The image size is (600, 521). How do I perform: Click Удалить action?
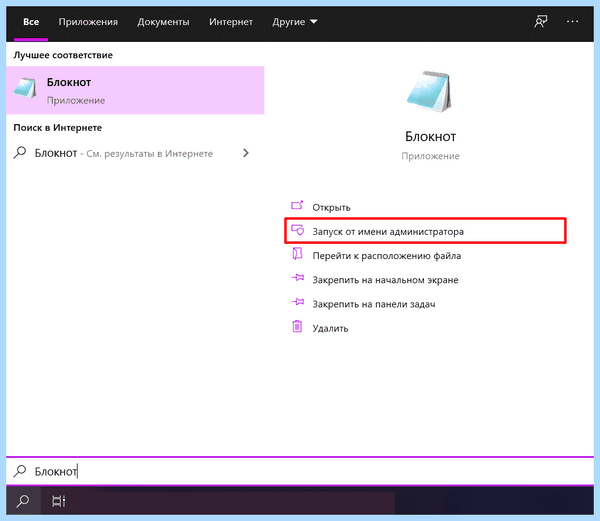click(x=330, y=328)
